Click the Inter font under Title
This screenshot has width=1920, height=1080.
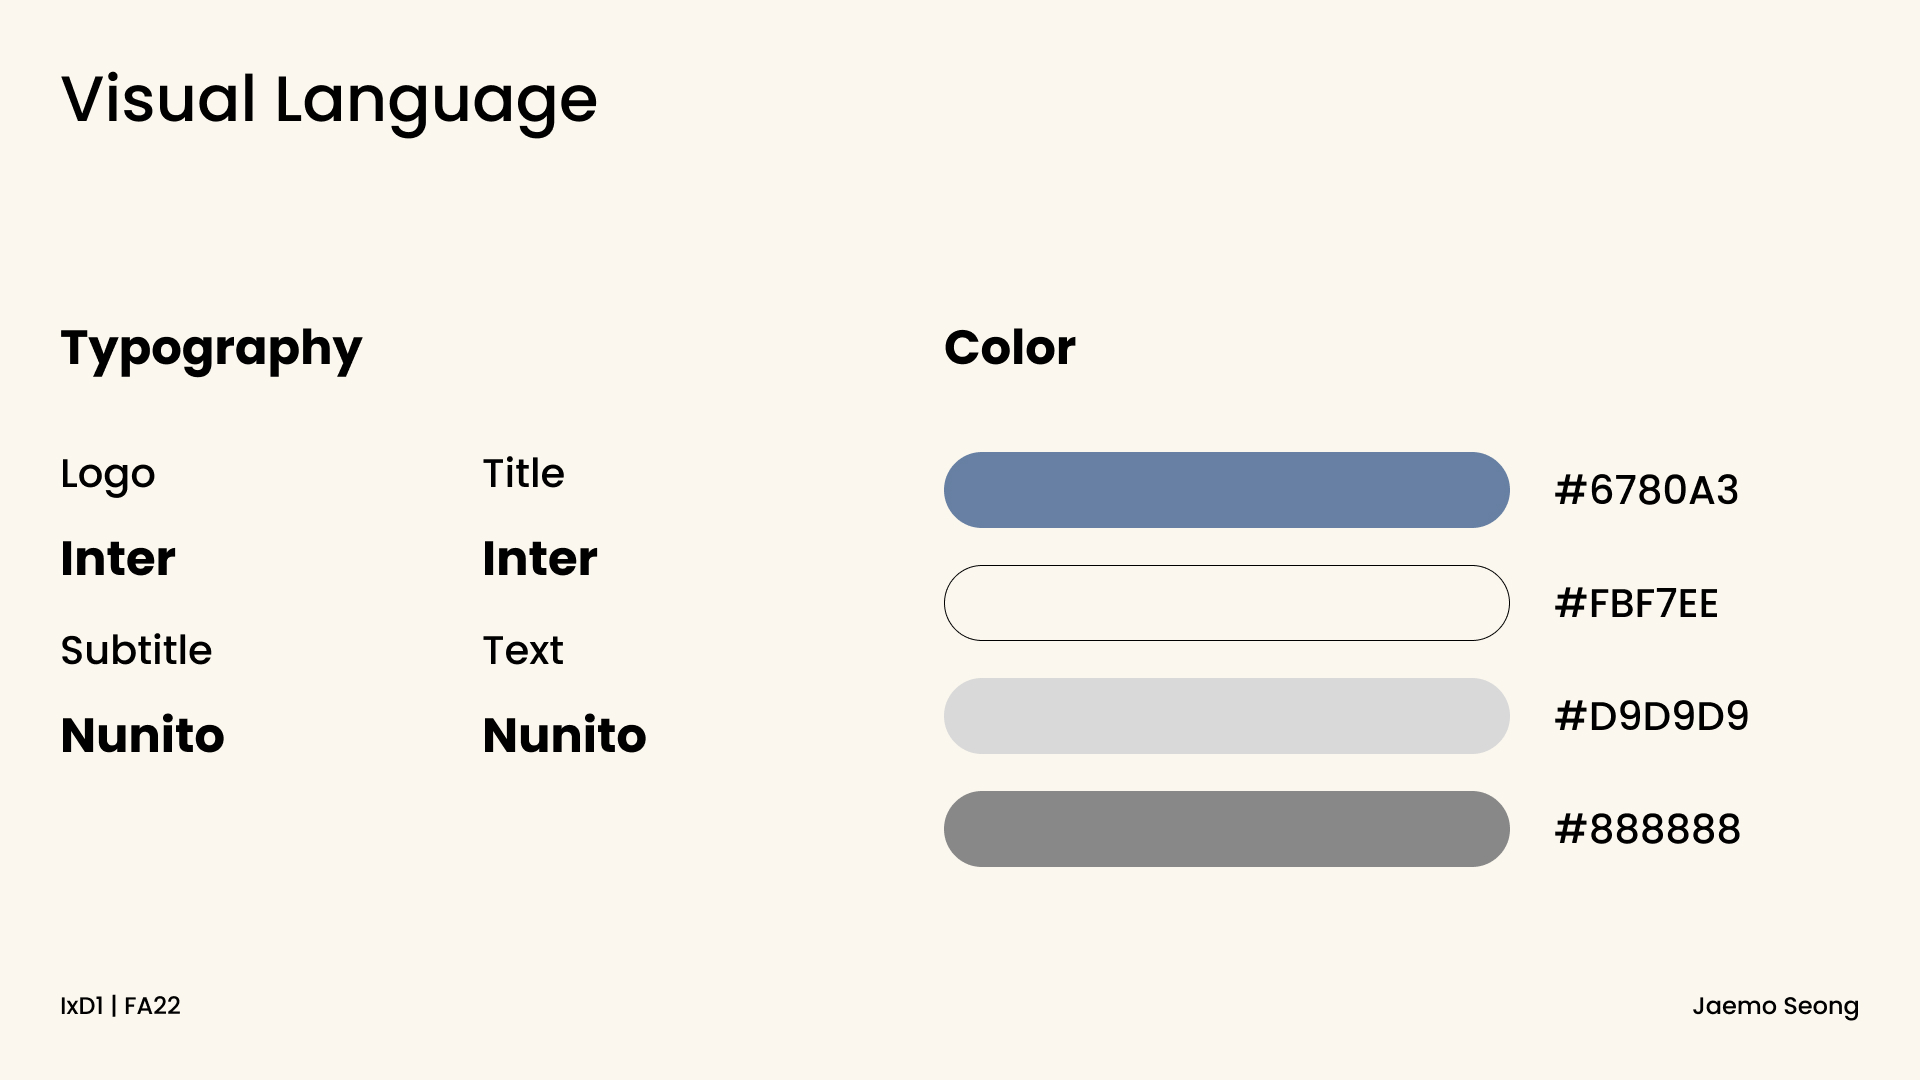point(540,558)
